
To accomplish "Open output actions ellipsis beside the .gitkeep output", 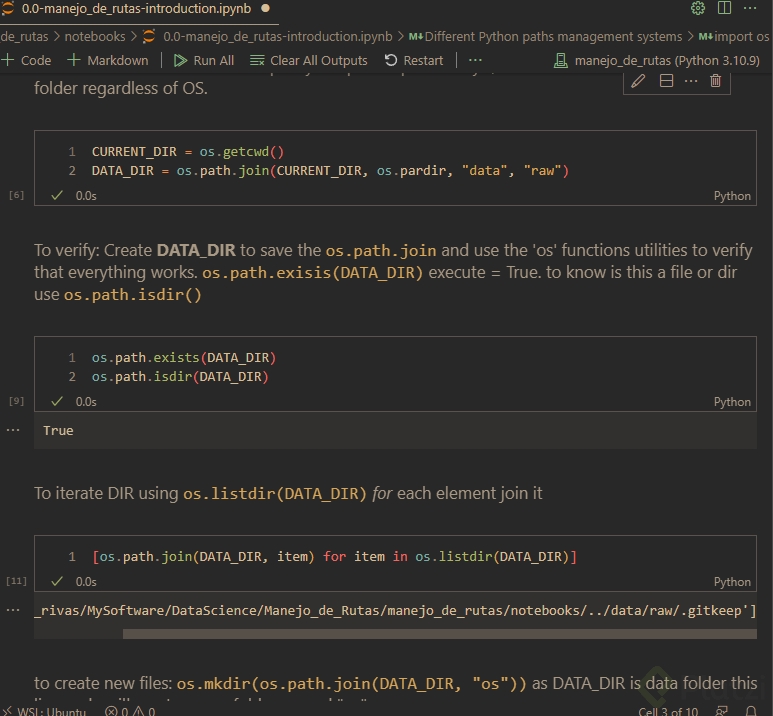I will [13, 610].
